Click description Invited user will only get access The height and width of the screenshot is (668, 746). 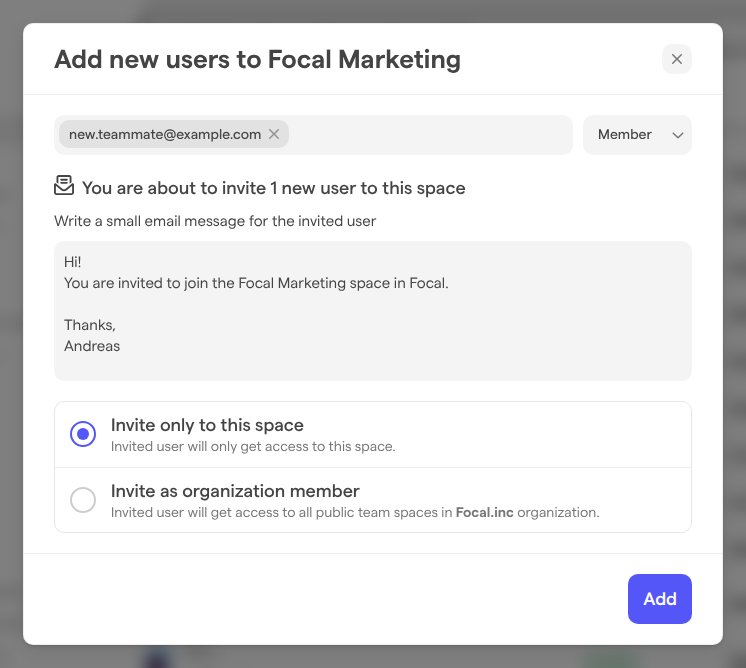tap(253, 446)
